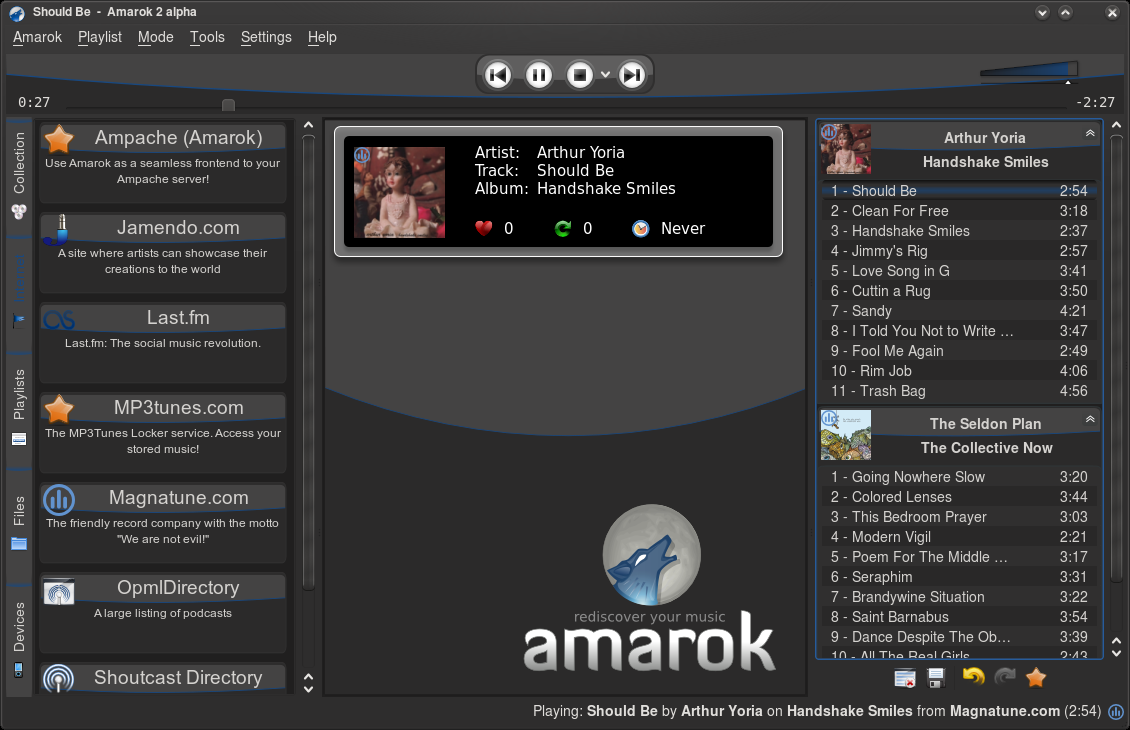Click the Files tab folder icon

pos(19,544)
